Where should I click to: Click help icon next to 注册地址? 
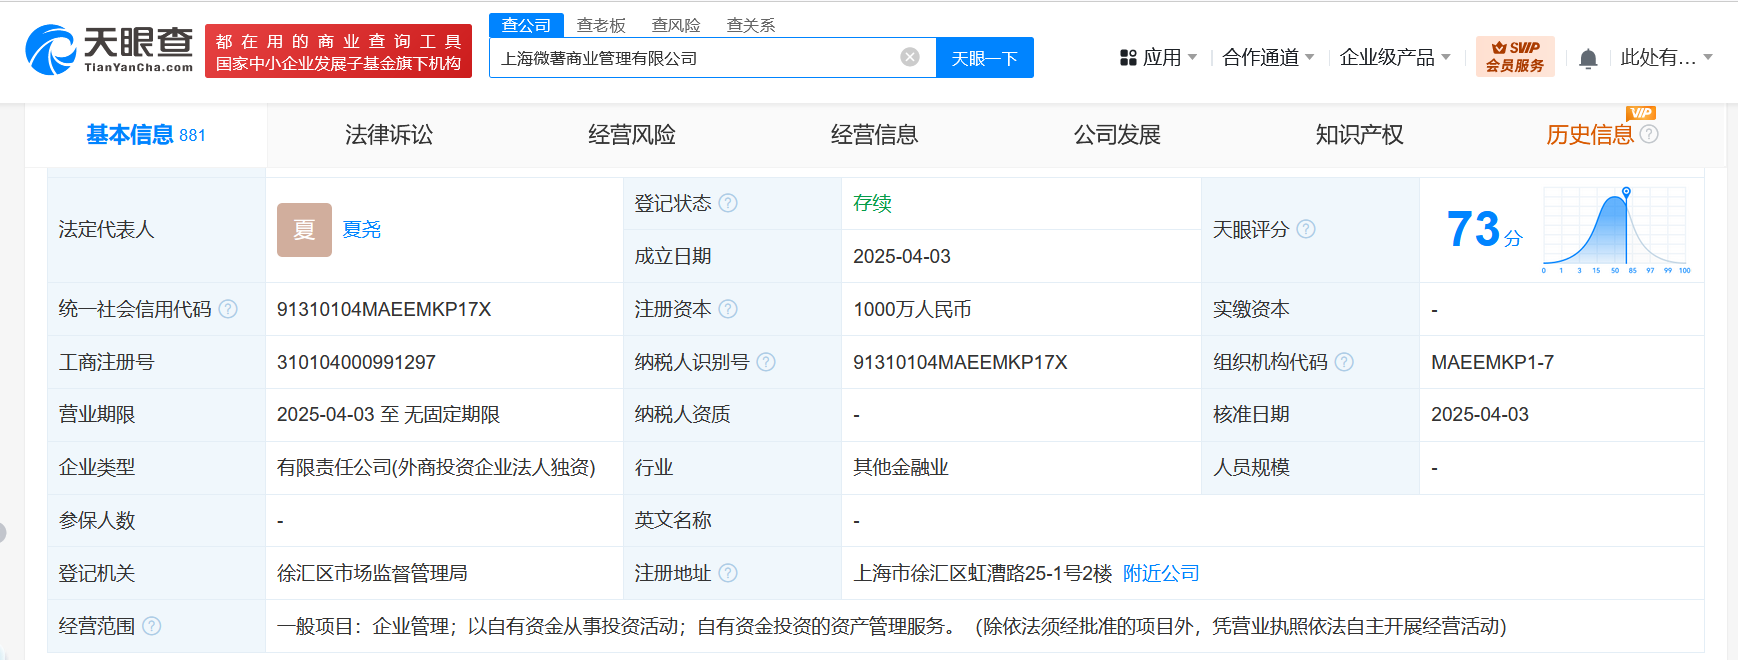point(728,573)
